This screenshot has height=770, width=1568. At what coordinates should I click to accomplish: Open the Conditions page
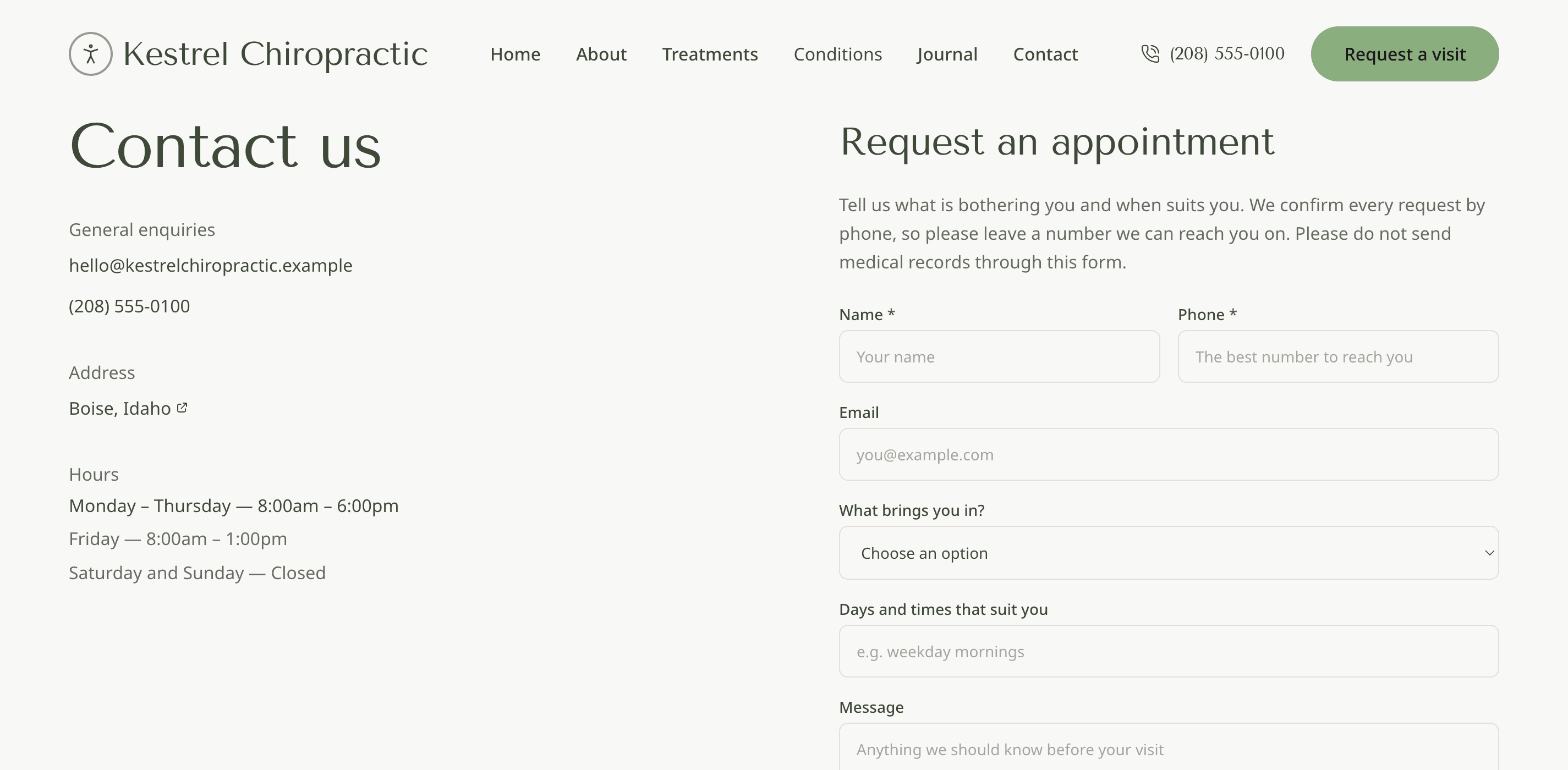click(x=838, y=54)
